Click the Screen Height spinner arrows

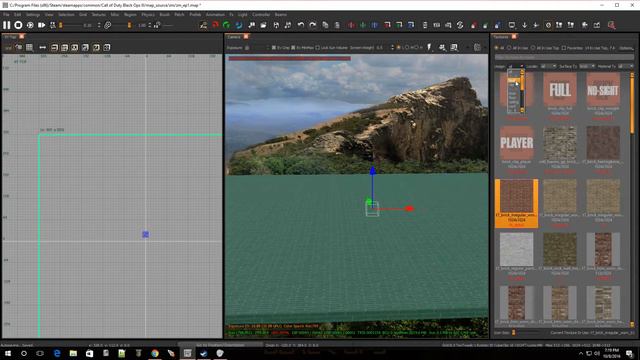tap(392, 48)
